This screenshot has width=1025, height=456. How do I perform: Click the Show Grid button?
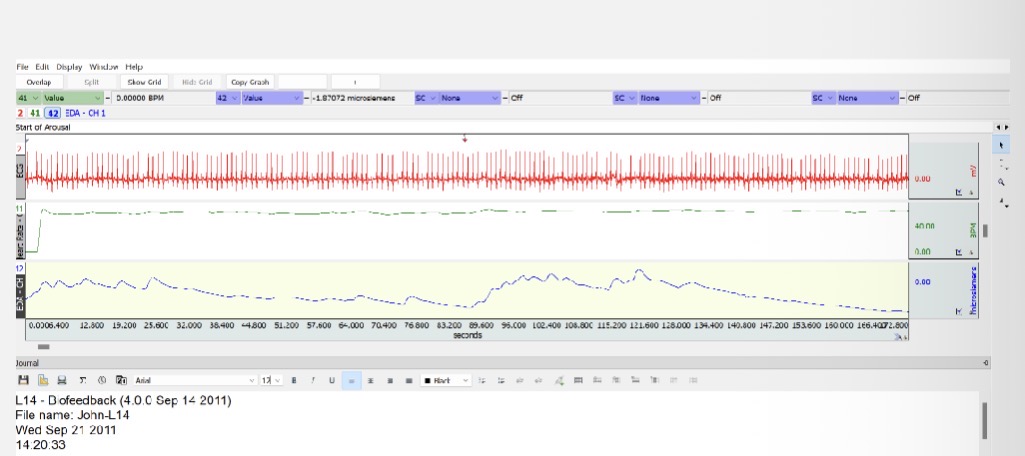click(x=144, y=82)
